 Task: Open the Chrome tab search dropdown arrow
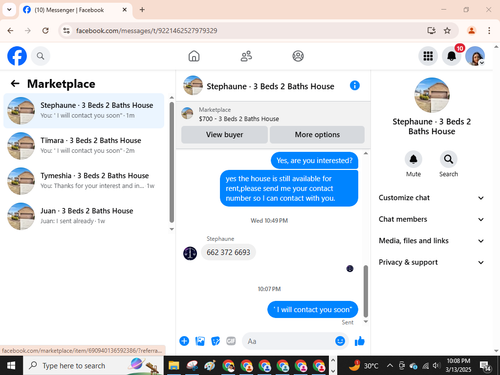(x=9, y=10)
